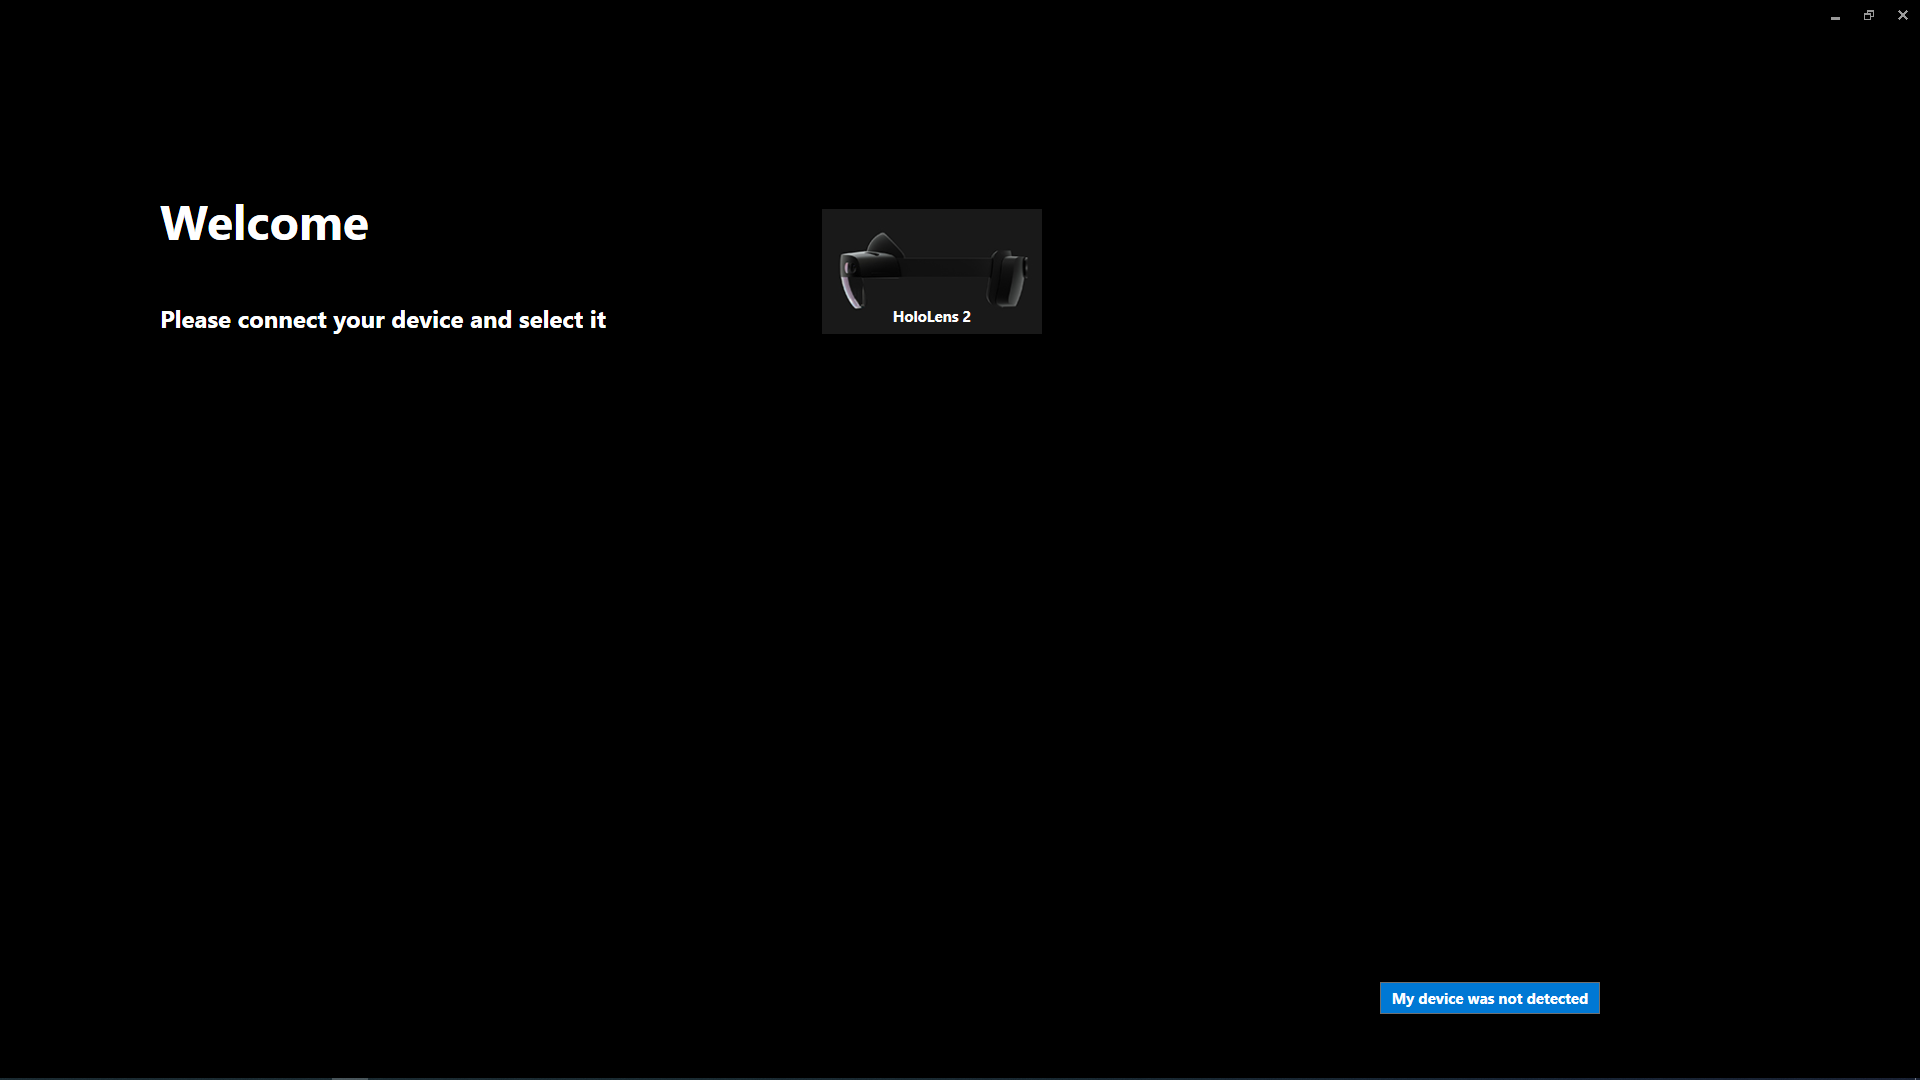Click the word detected on the blue button
Screen dimensions: 1920x1080
pyautogui.click(x=1556, y=999)
